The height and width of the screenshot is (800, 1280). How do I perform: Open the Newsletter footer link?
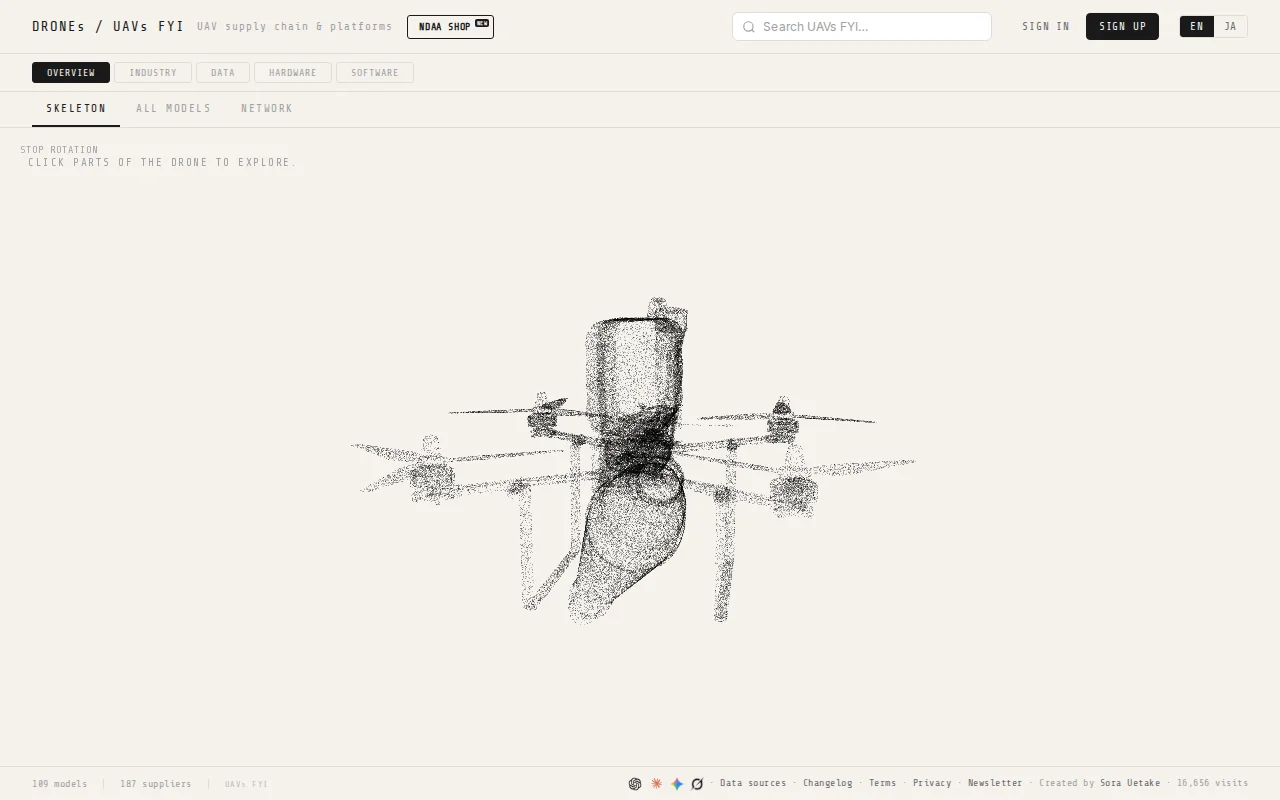pos(995,784)
